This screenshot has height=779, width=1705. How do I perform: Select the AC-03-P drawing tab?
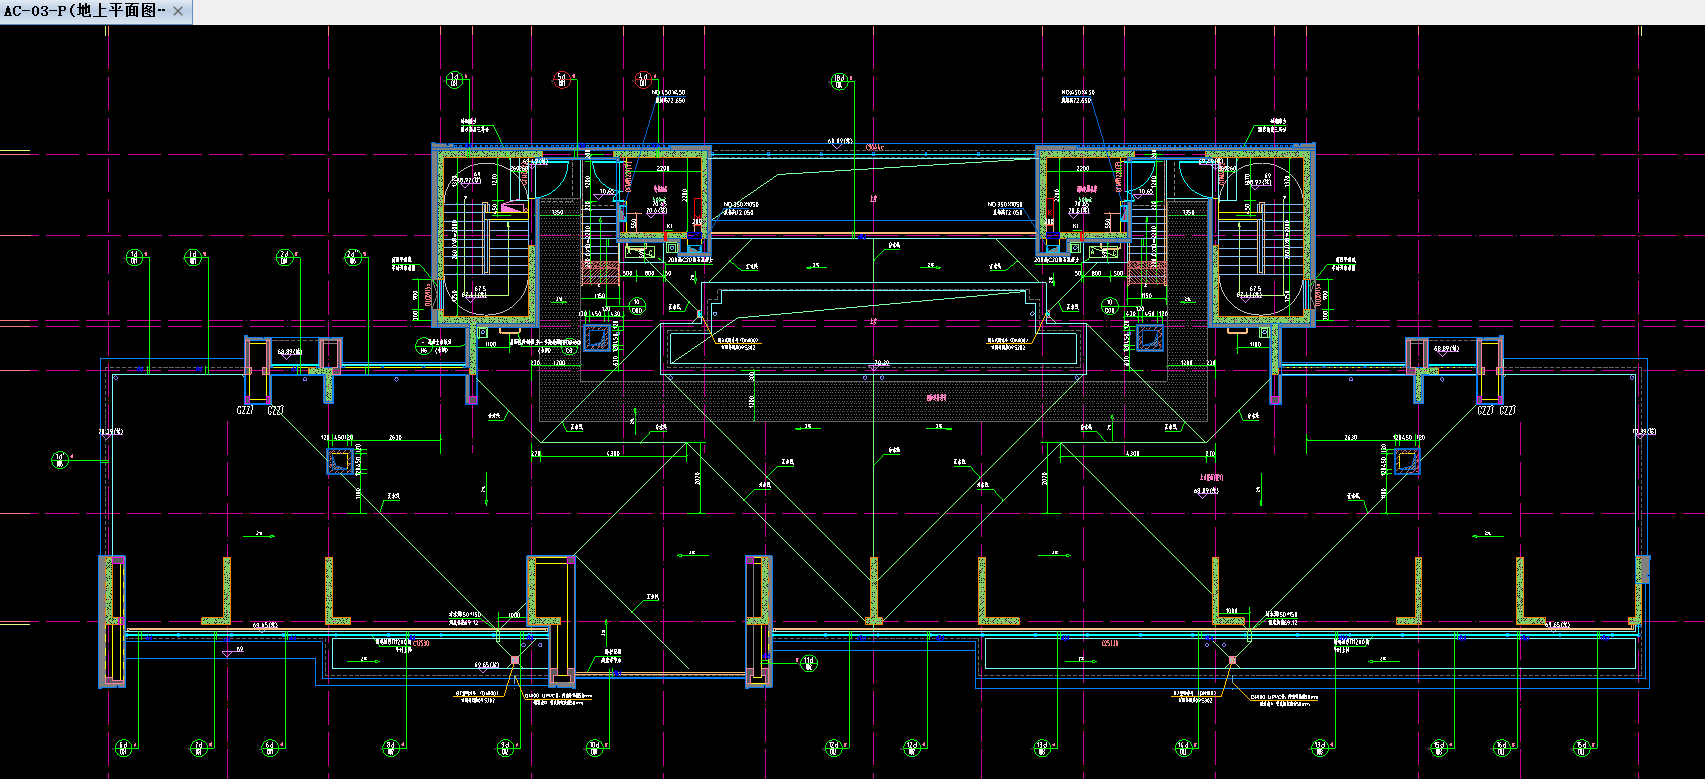click(95, 12)
